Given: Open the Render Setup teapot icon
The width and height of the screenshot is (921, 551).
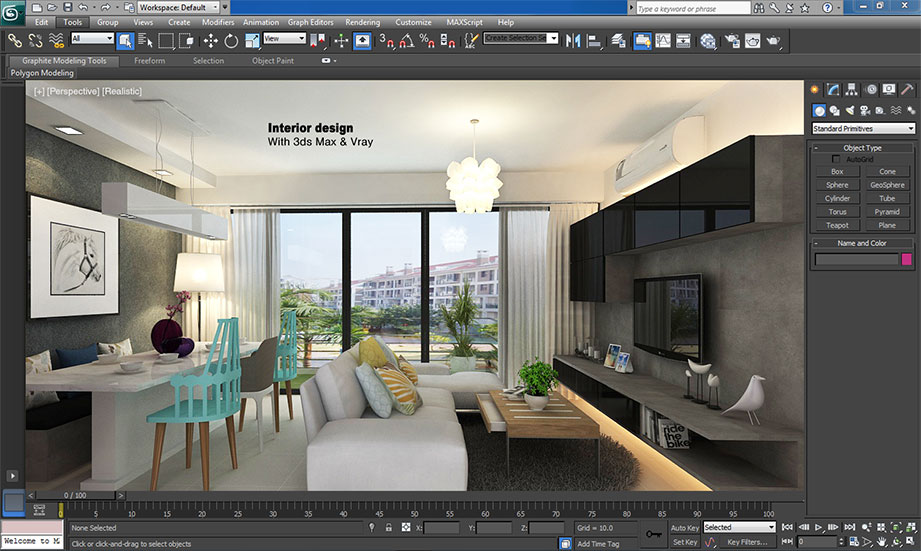Looking at the screenshot, I should [730, 41].
